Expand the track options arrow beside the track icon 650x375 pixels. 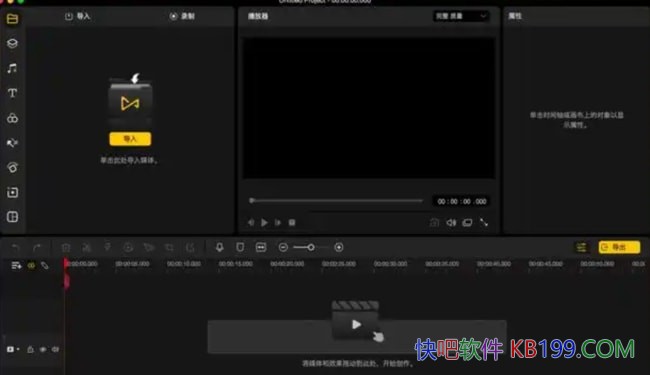coord(18,349)
